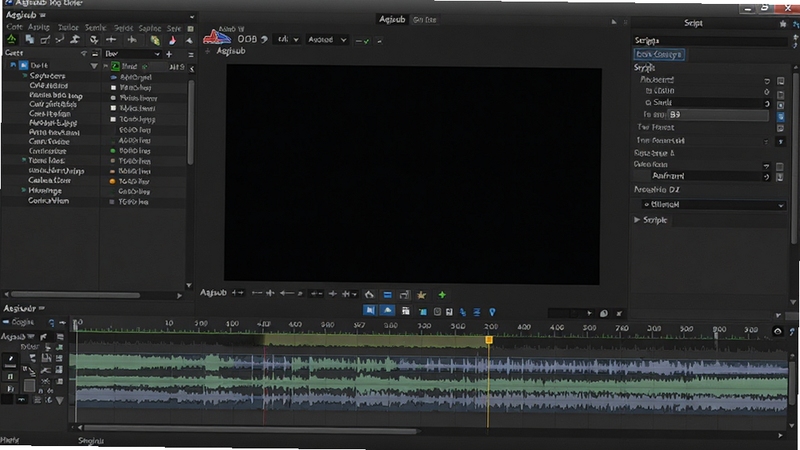This screenshot has height=450, width=800.
Task: Toggle the white checkbox just below the blue oval row
Action: (x=113, y=88)
